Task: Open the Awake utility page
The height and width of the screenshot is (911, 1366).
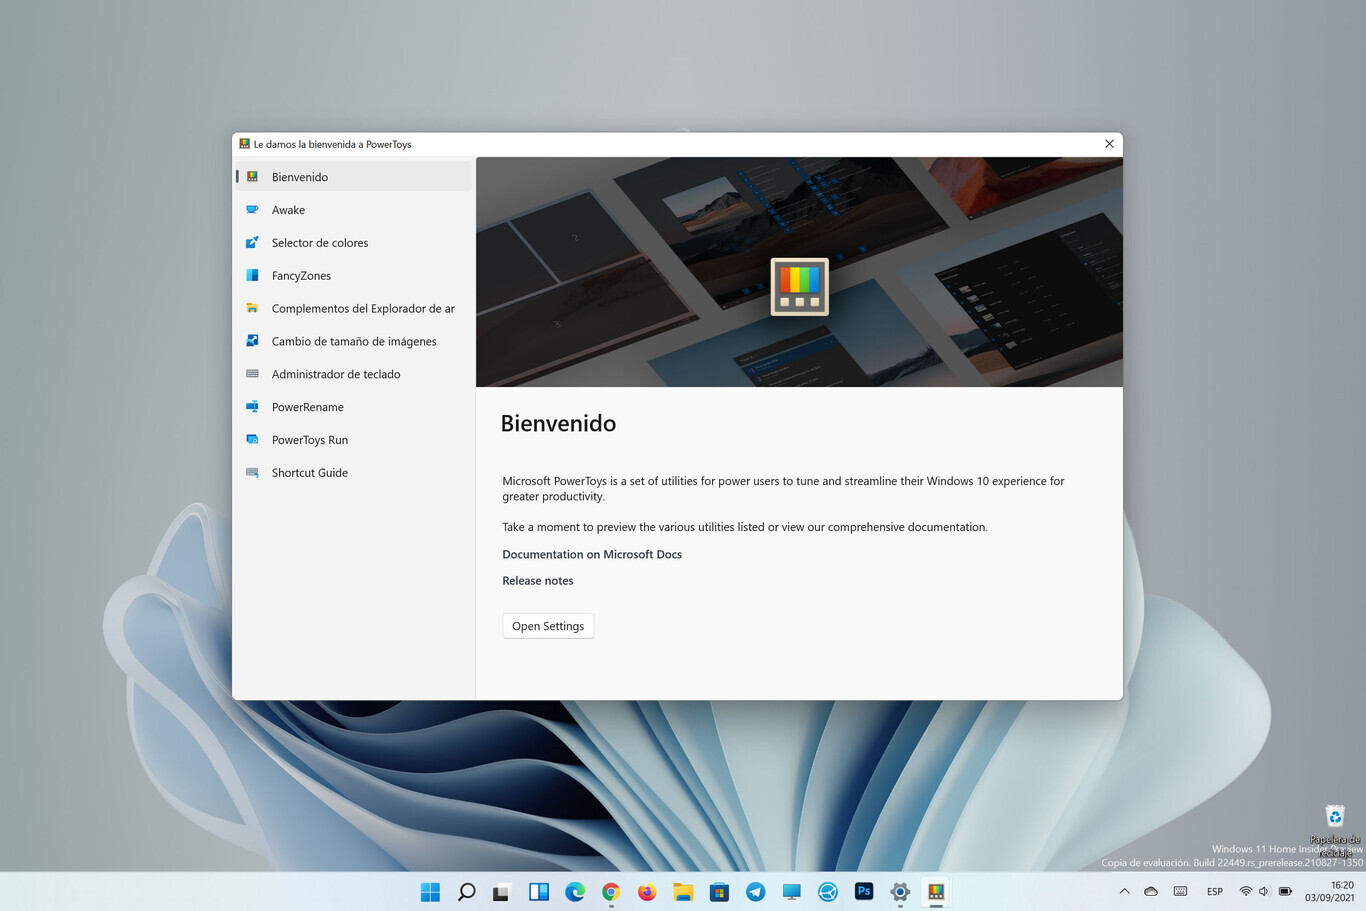Action: 353,210
